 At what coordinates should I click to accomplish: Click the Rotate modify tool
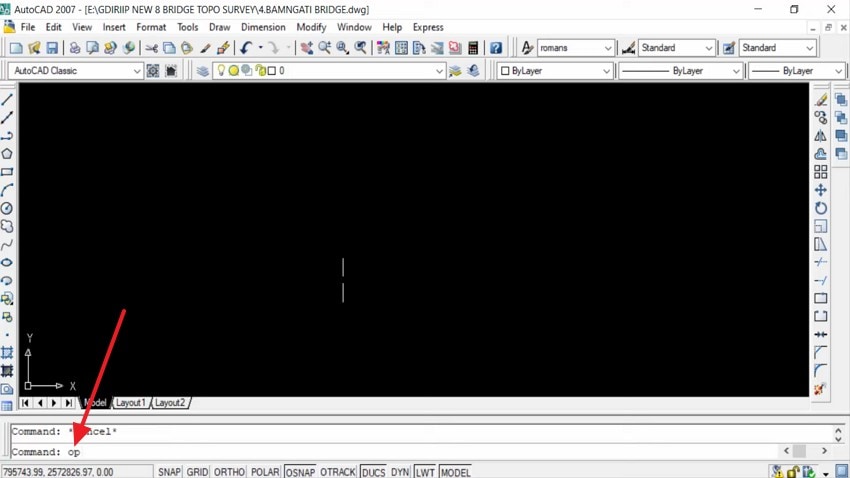pyautogui.click(x=821, y=208)
